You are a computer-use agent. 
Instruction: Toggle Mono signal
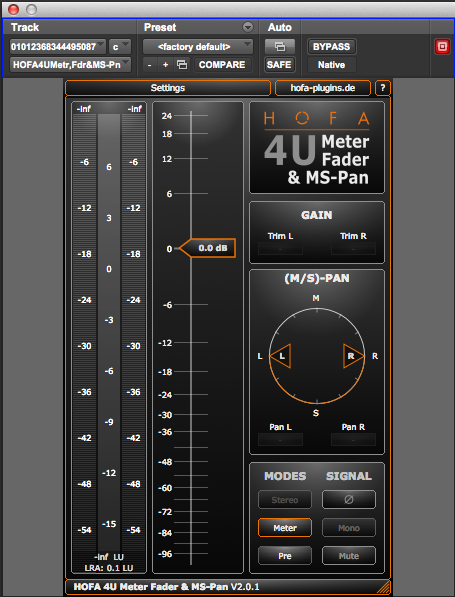[349, 528]
